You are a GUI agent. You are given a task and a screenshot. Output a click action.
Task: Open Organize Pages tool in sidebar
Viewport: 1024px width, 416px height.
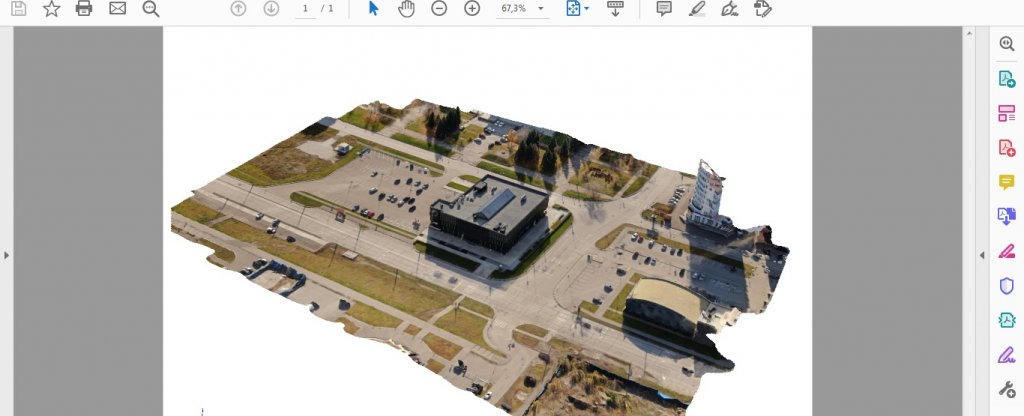[x=1007, y=113]
